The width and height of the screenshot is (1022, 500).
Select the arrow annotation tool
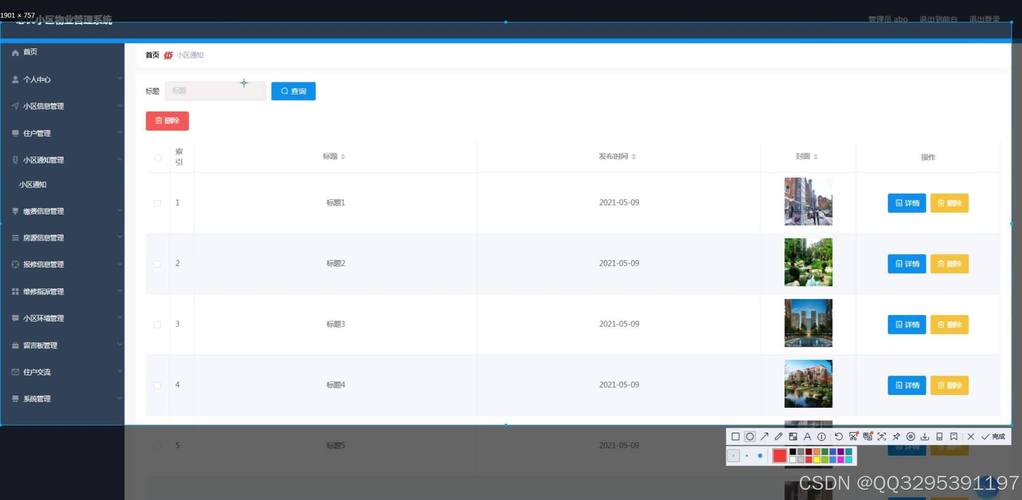point(764,437)
